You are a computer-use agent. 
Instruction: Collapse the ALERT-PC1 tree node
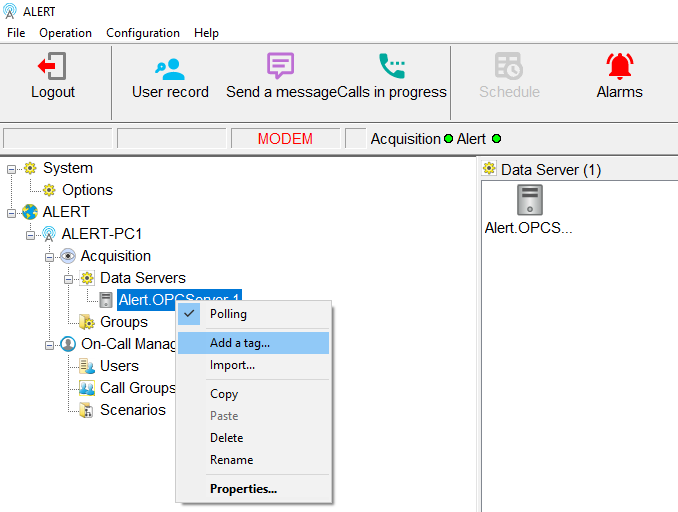pyautogui.click(x=30, y=234)
